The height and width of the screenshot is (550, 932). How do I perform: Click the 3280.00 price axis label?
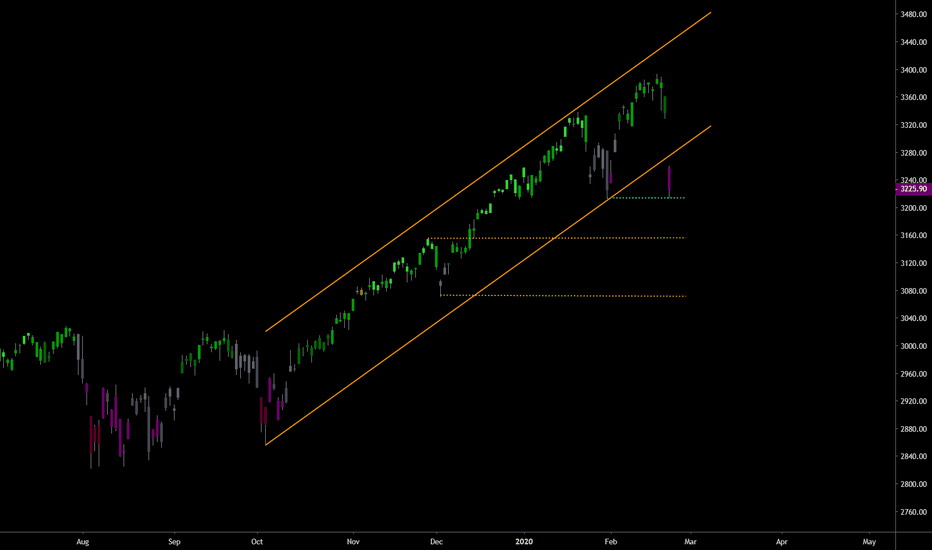[914, 153]
